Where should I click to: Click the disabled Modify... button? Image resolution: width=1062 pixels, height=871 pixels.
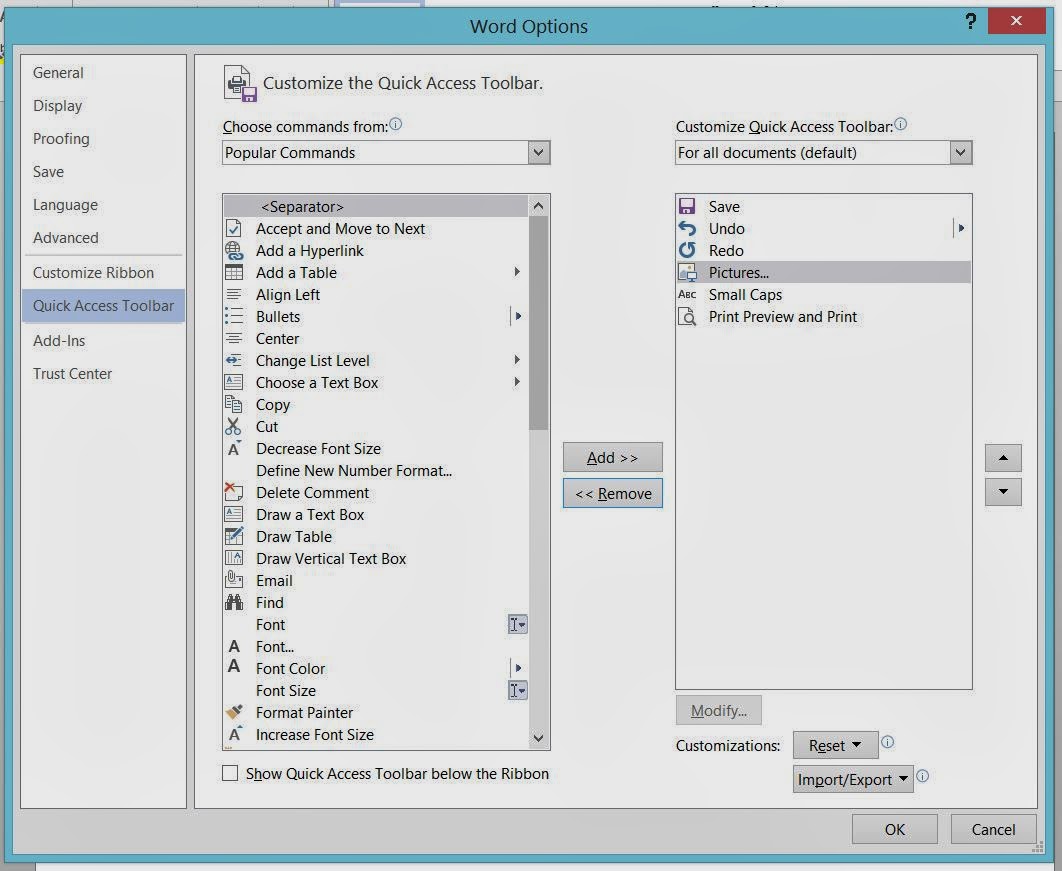pyautogui.click(x=719, y=710)
